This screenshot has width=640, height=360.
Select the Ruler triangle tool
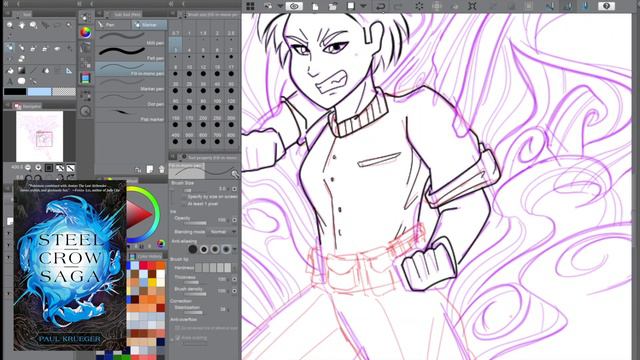point(69,71)
